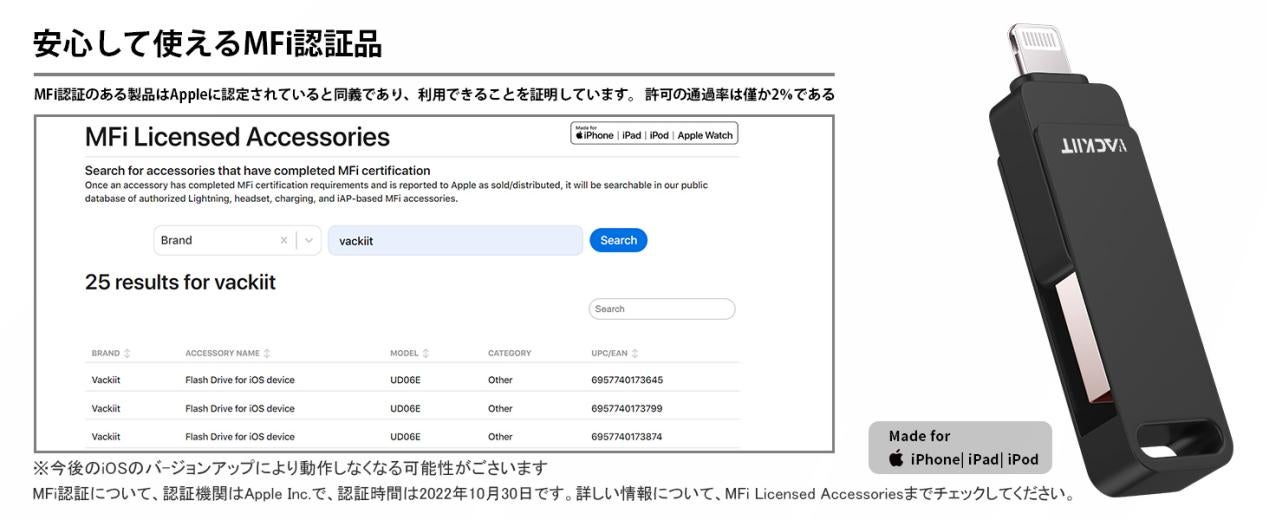Click the 安心して使えるMFi認証品 headline
The width and height of the screenshot is (1269, 520).
coord(207,43)
